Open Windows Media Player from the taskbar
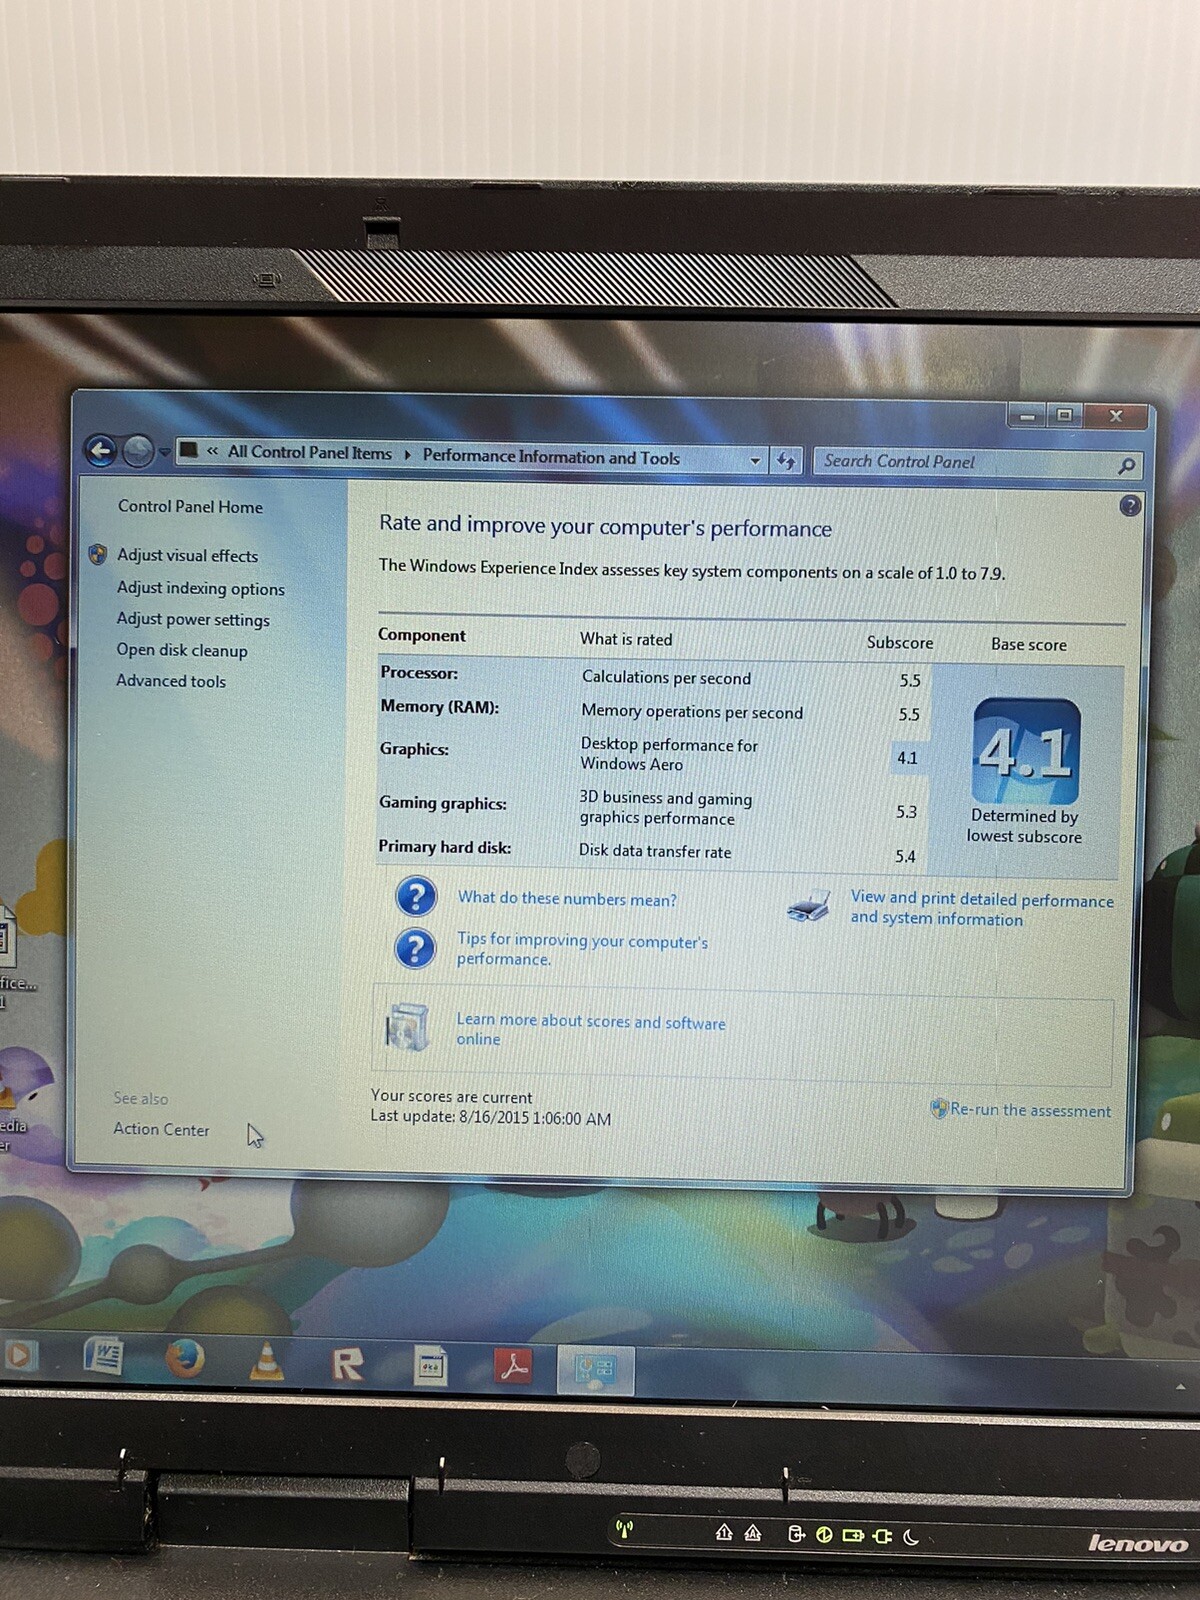The height and width of the screenshot is (1600, 1200). tap(20, 1356)
